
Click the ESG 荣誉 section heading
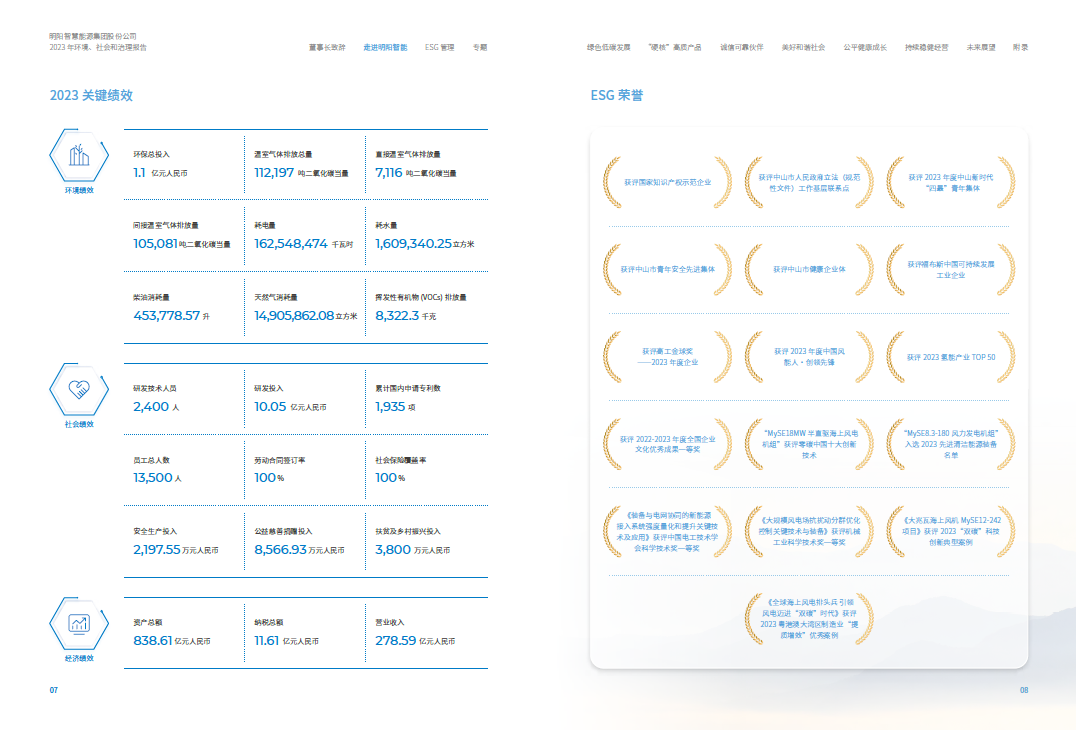coord(617,95)
